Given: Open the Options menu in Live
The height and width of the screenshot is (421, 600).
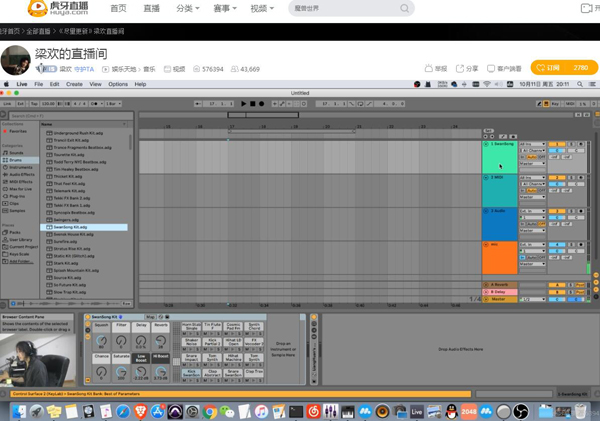Looking at the screenshot, I should [118, 84].
